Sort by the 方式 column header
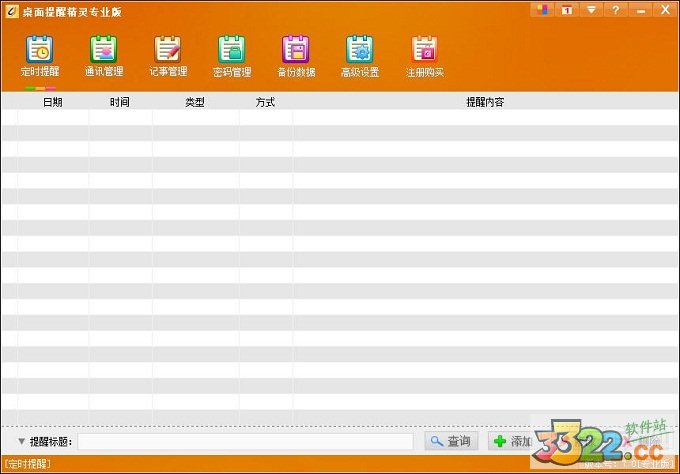This screenshot has height=474, width=680. [x=265, y=102]
